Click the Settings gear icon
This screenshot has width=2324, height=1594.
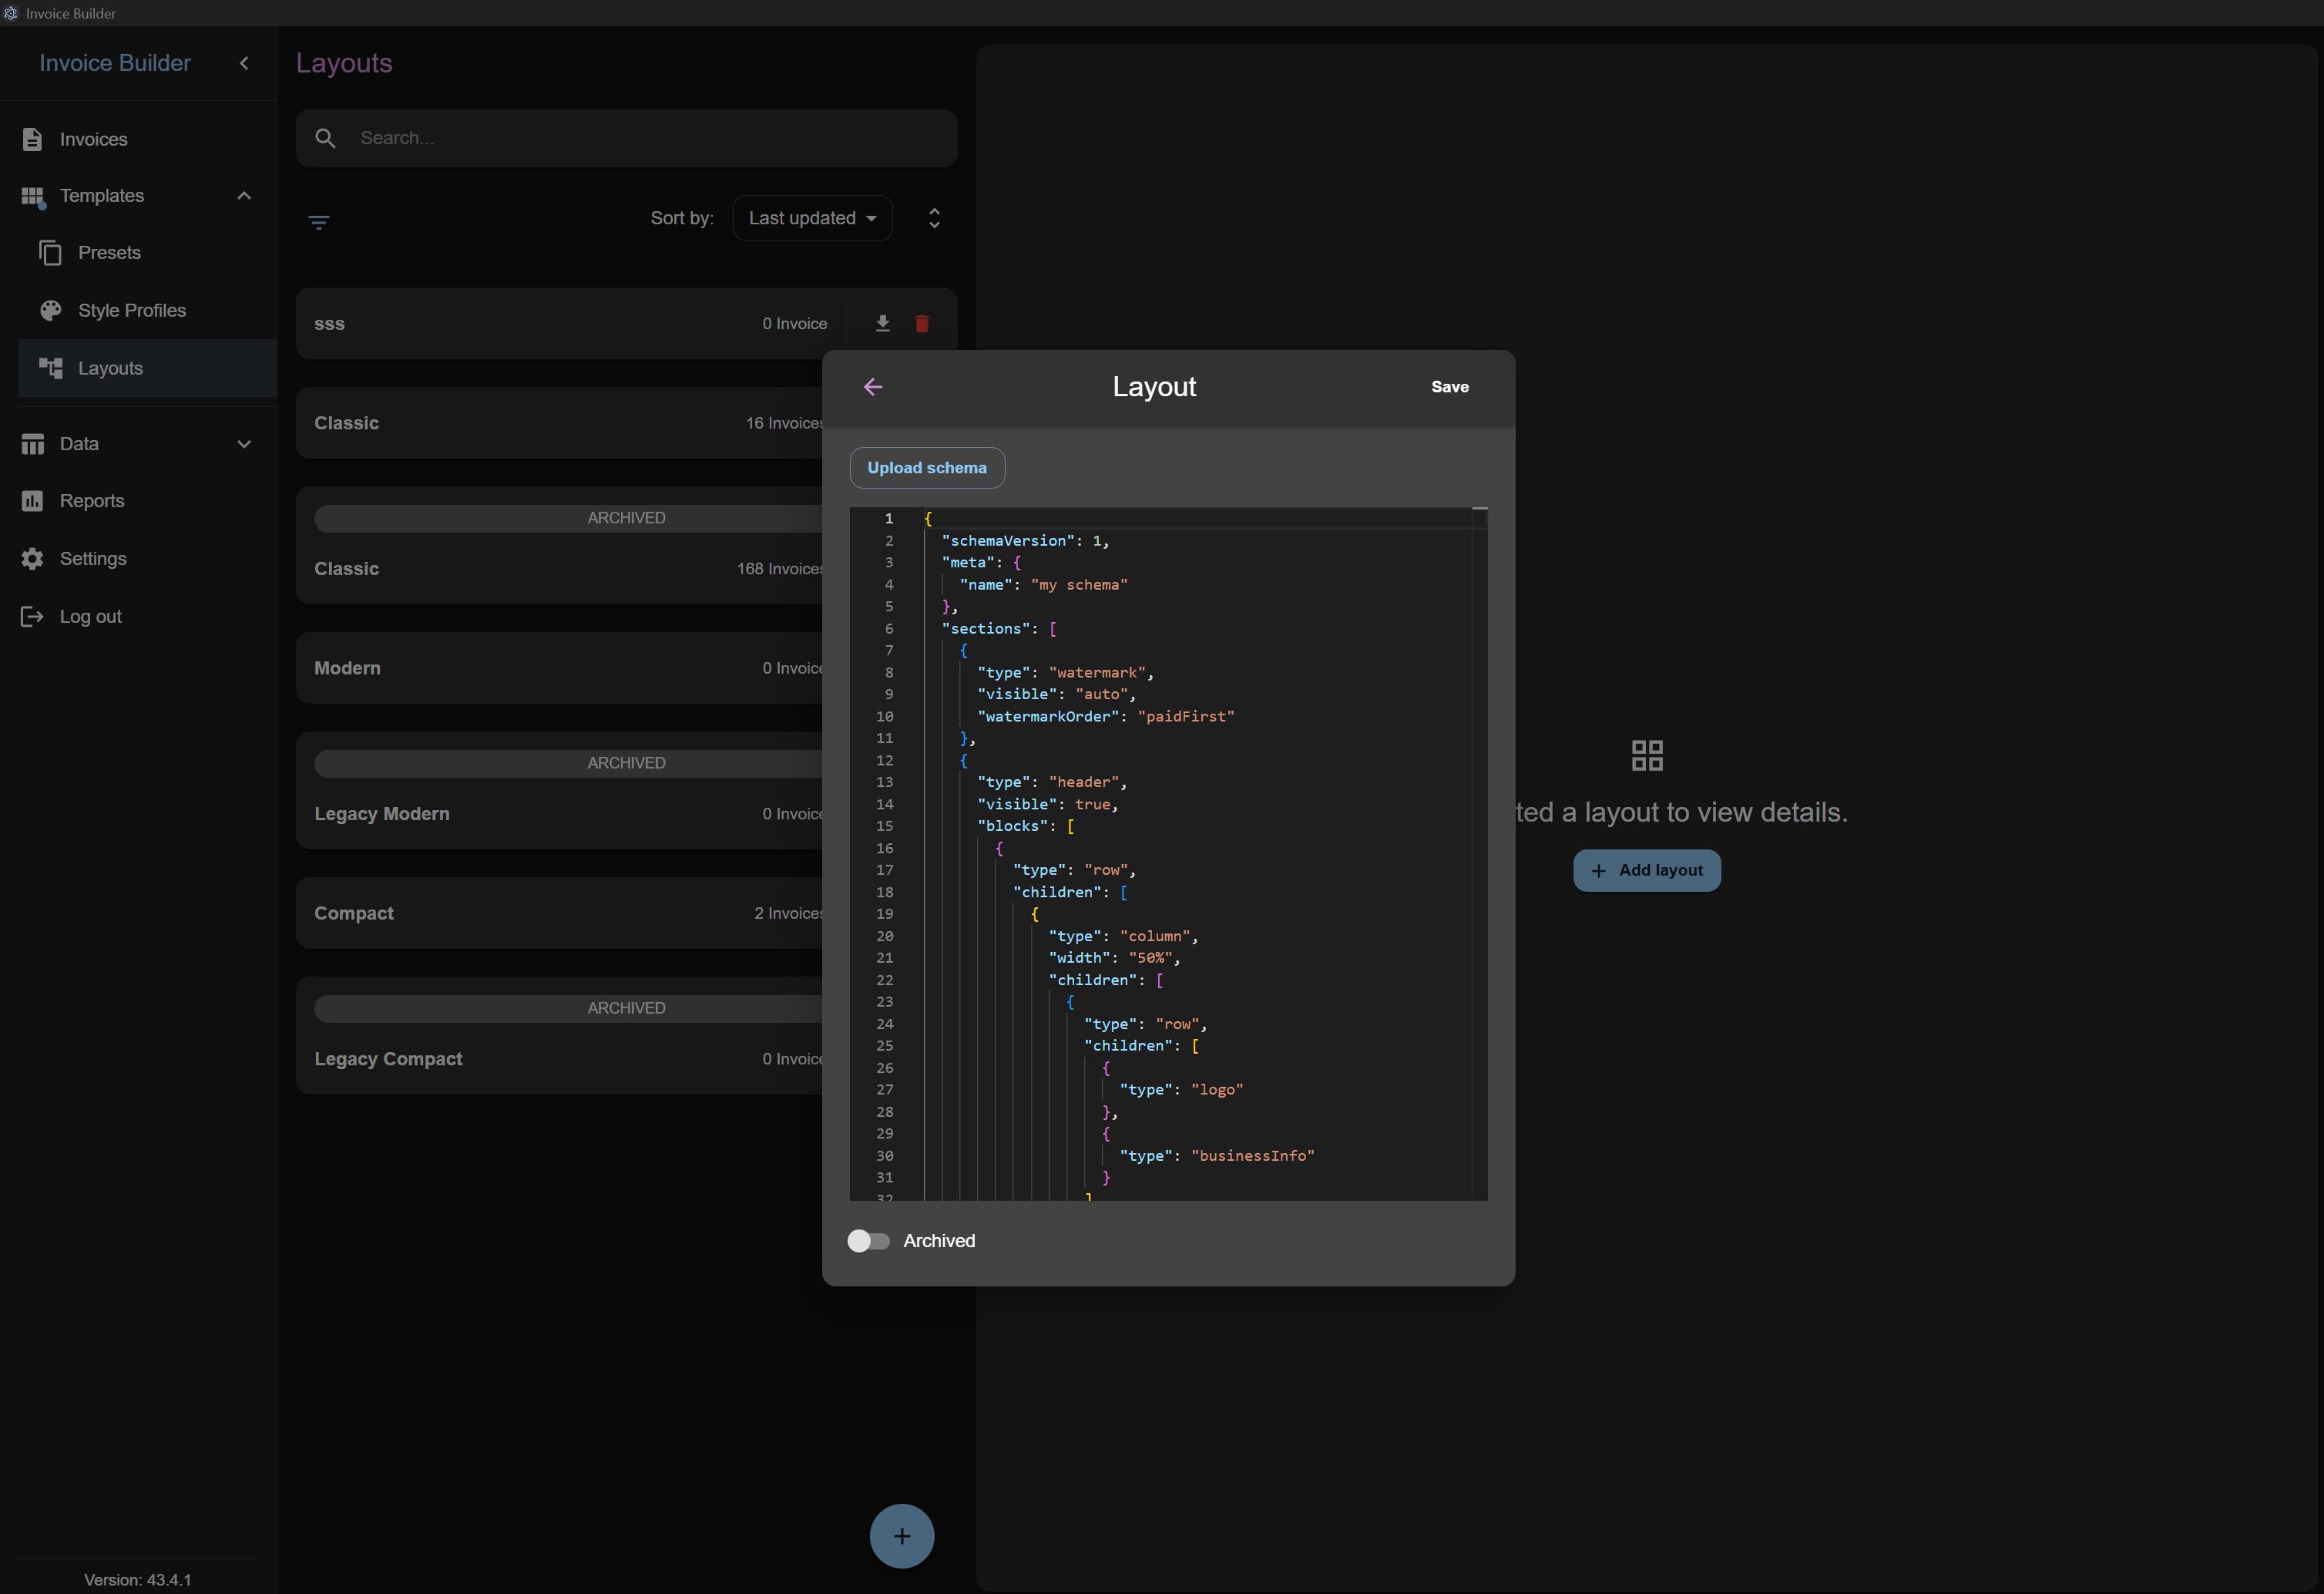[x=32, y=559]
